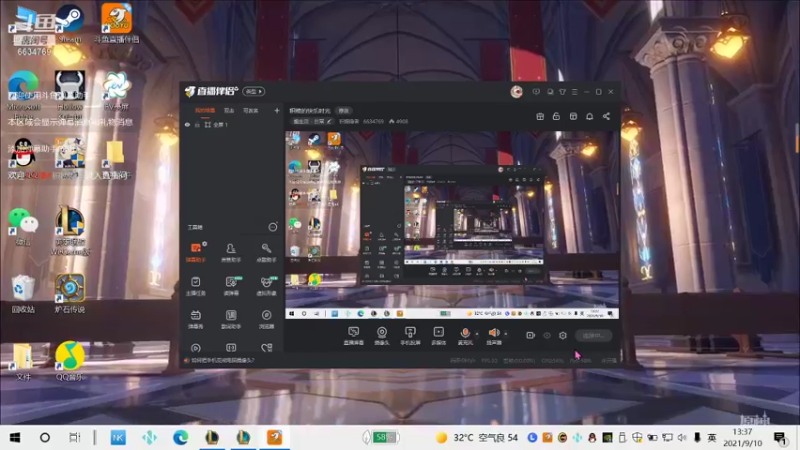Click the notification bell in the companion window
The width and height of the screenshot is (800, 450).
pos(589,116)
